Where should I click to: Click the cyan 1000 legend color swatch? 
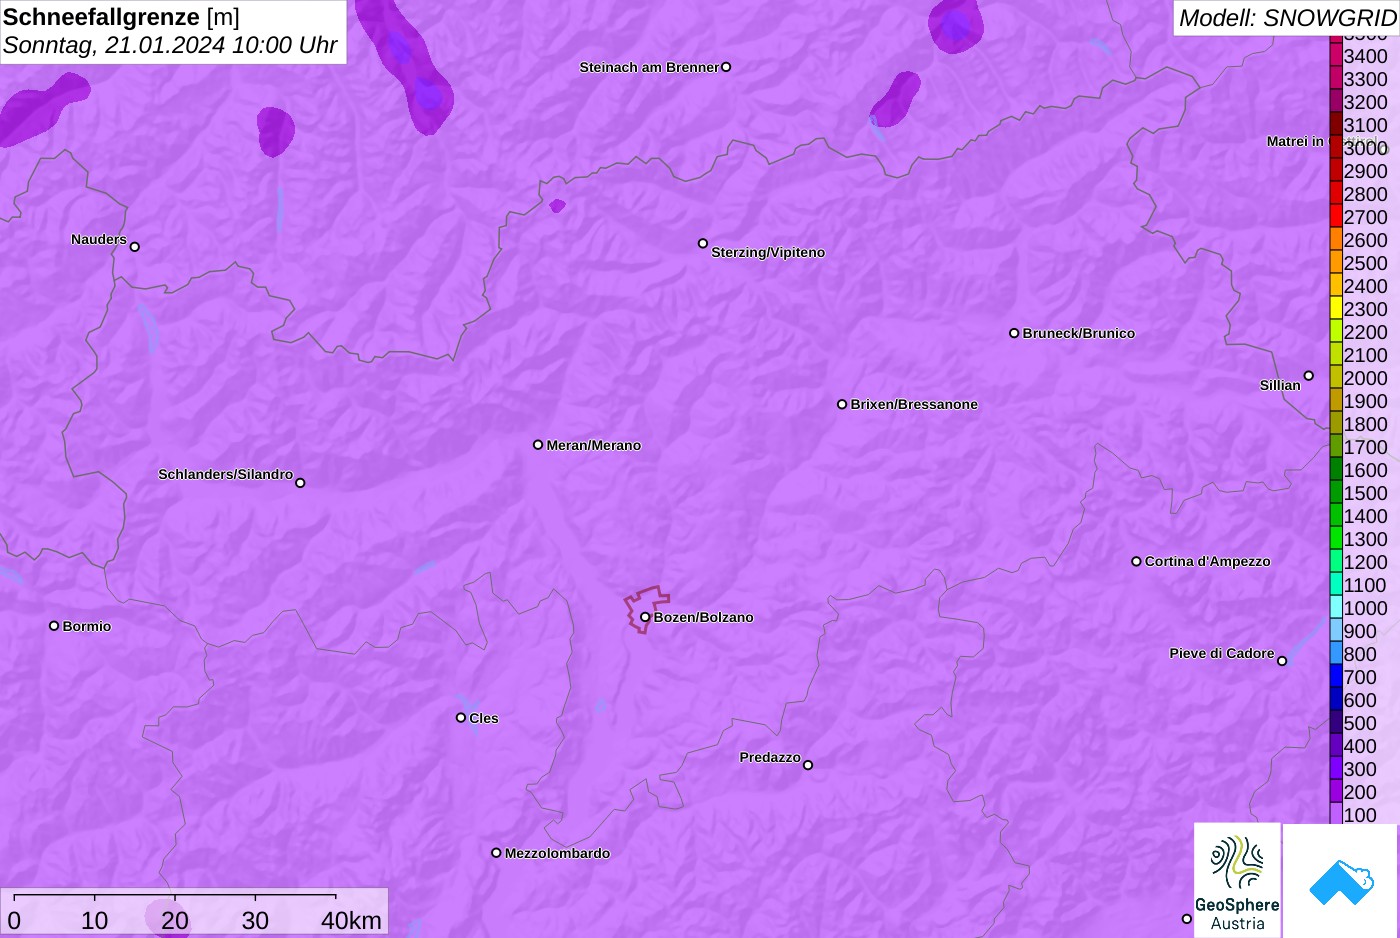pos(1336,607)
